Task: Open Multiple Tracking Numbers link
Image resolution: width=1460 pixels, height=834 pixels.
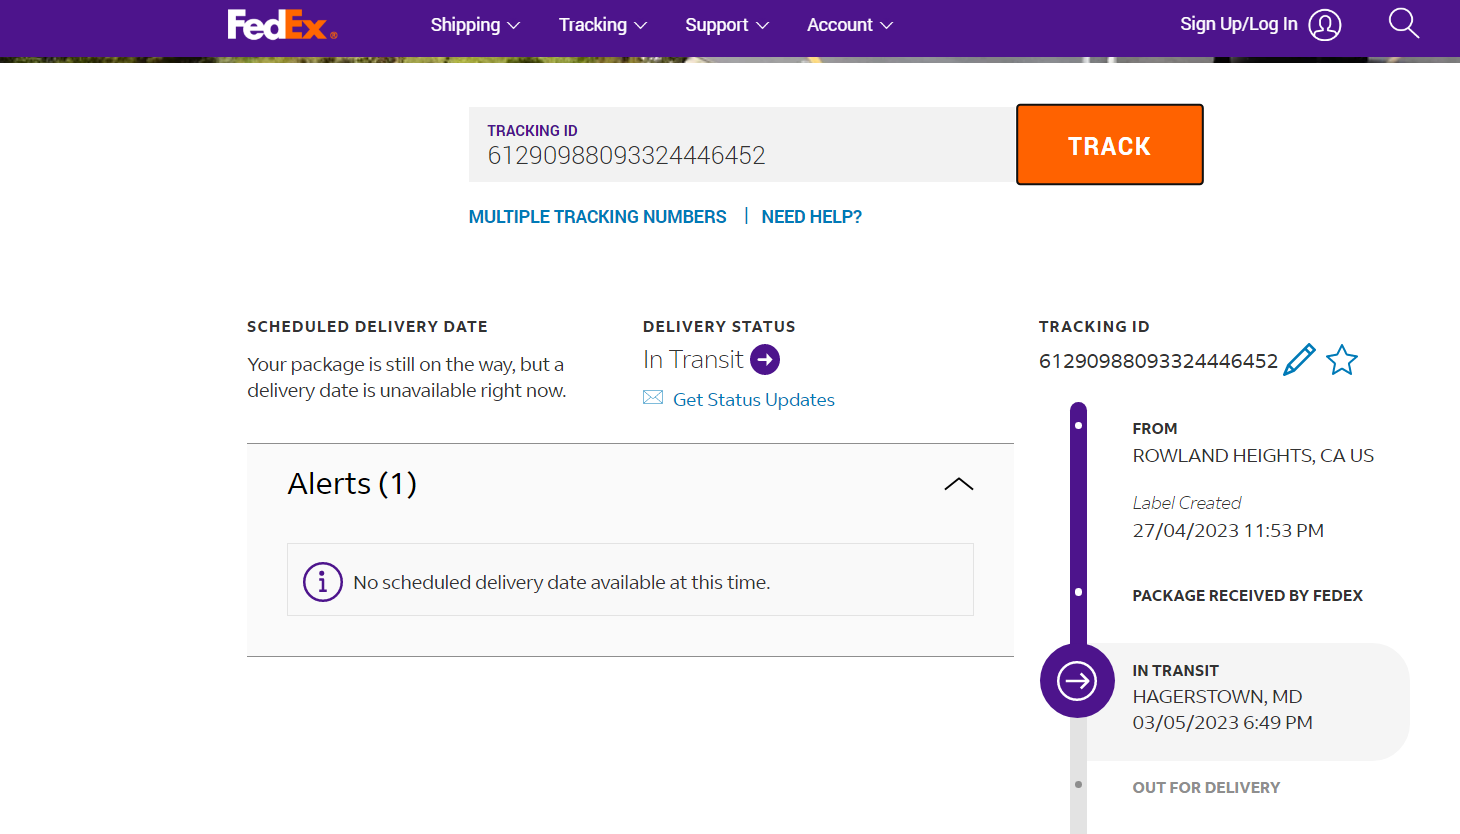Action: pyautogui.click(x=597, y=217)
